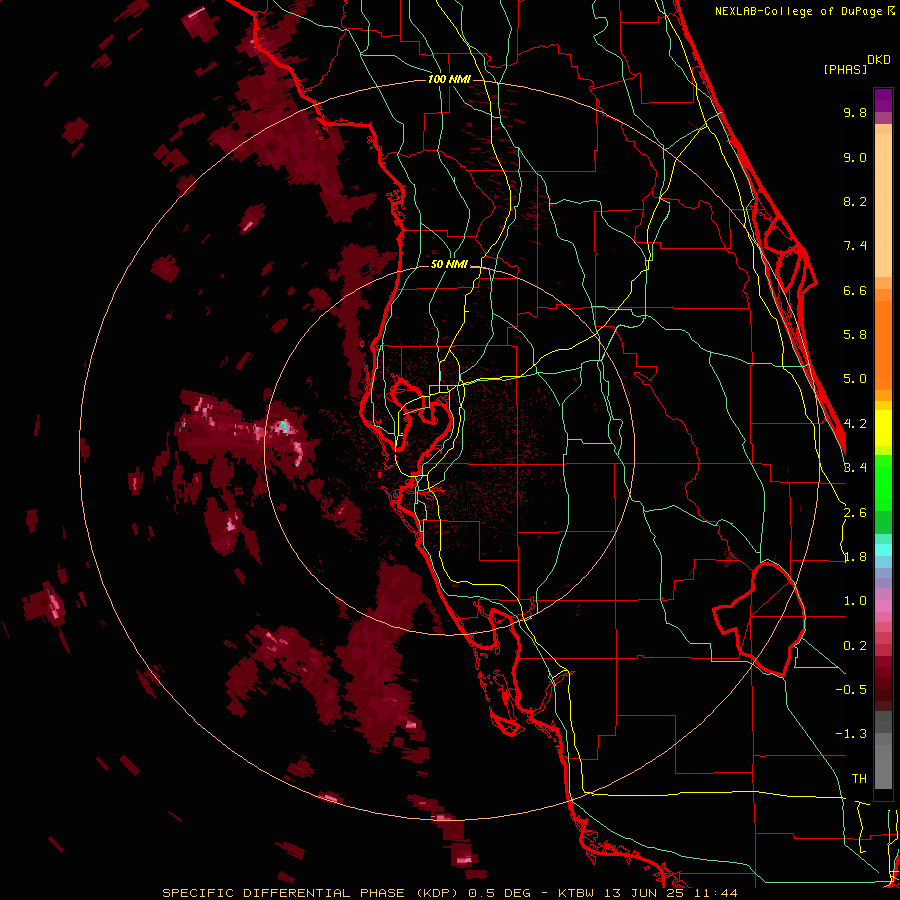
Task: Click the 6.6 value on the color scale
Action: (x=855, y=290)
